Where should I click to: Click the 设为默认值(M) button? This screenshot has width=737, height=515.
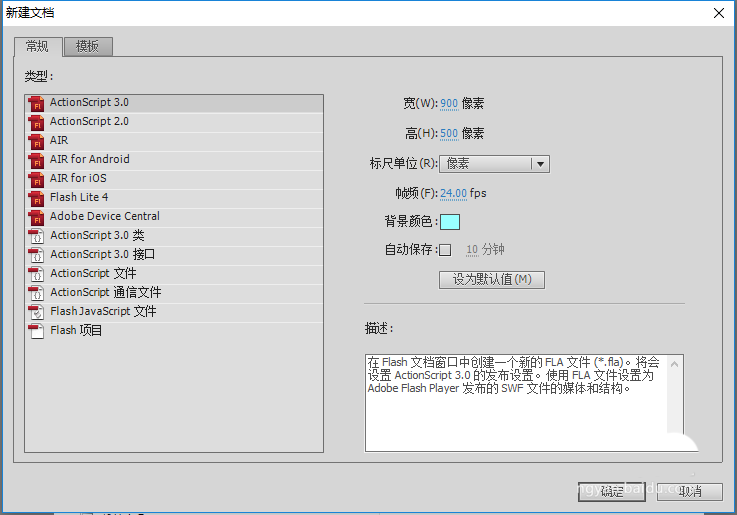point(492,280)
